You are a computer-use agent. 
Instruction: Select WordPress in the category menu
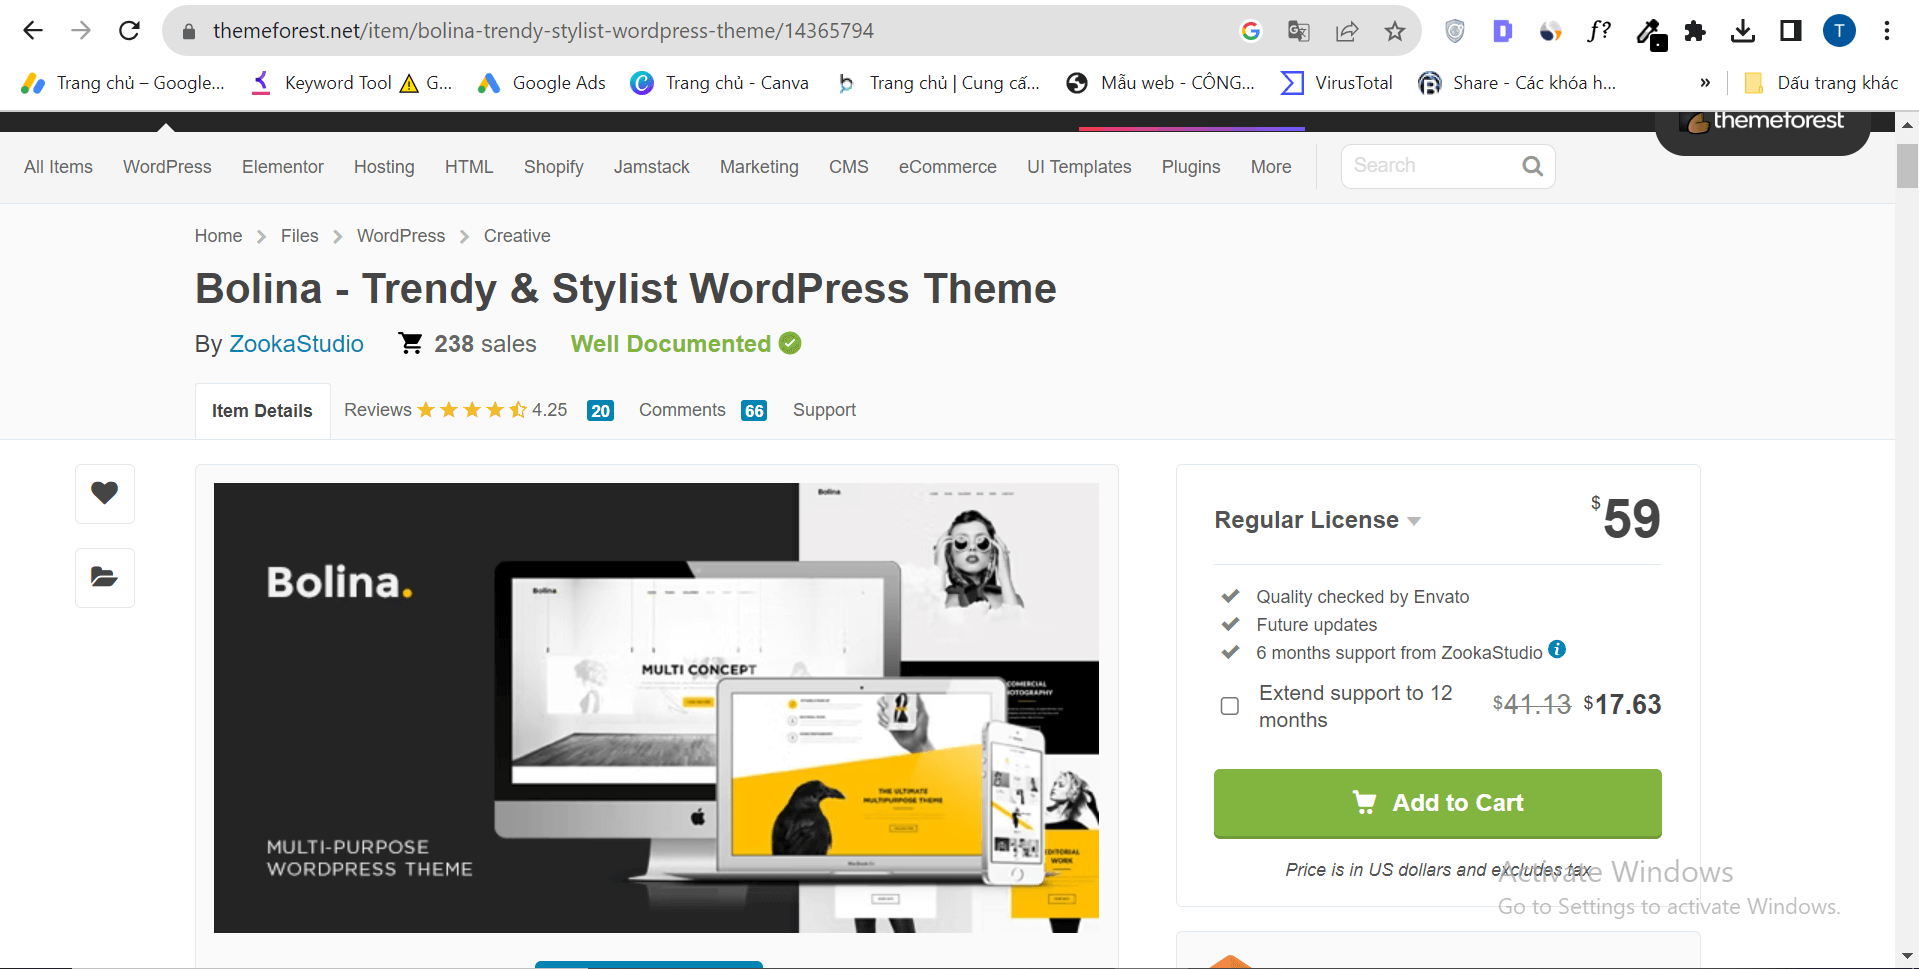click(166, 166)
